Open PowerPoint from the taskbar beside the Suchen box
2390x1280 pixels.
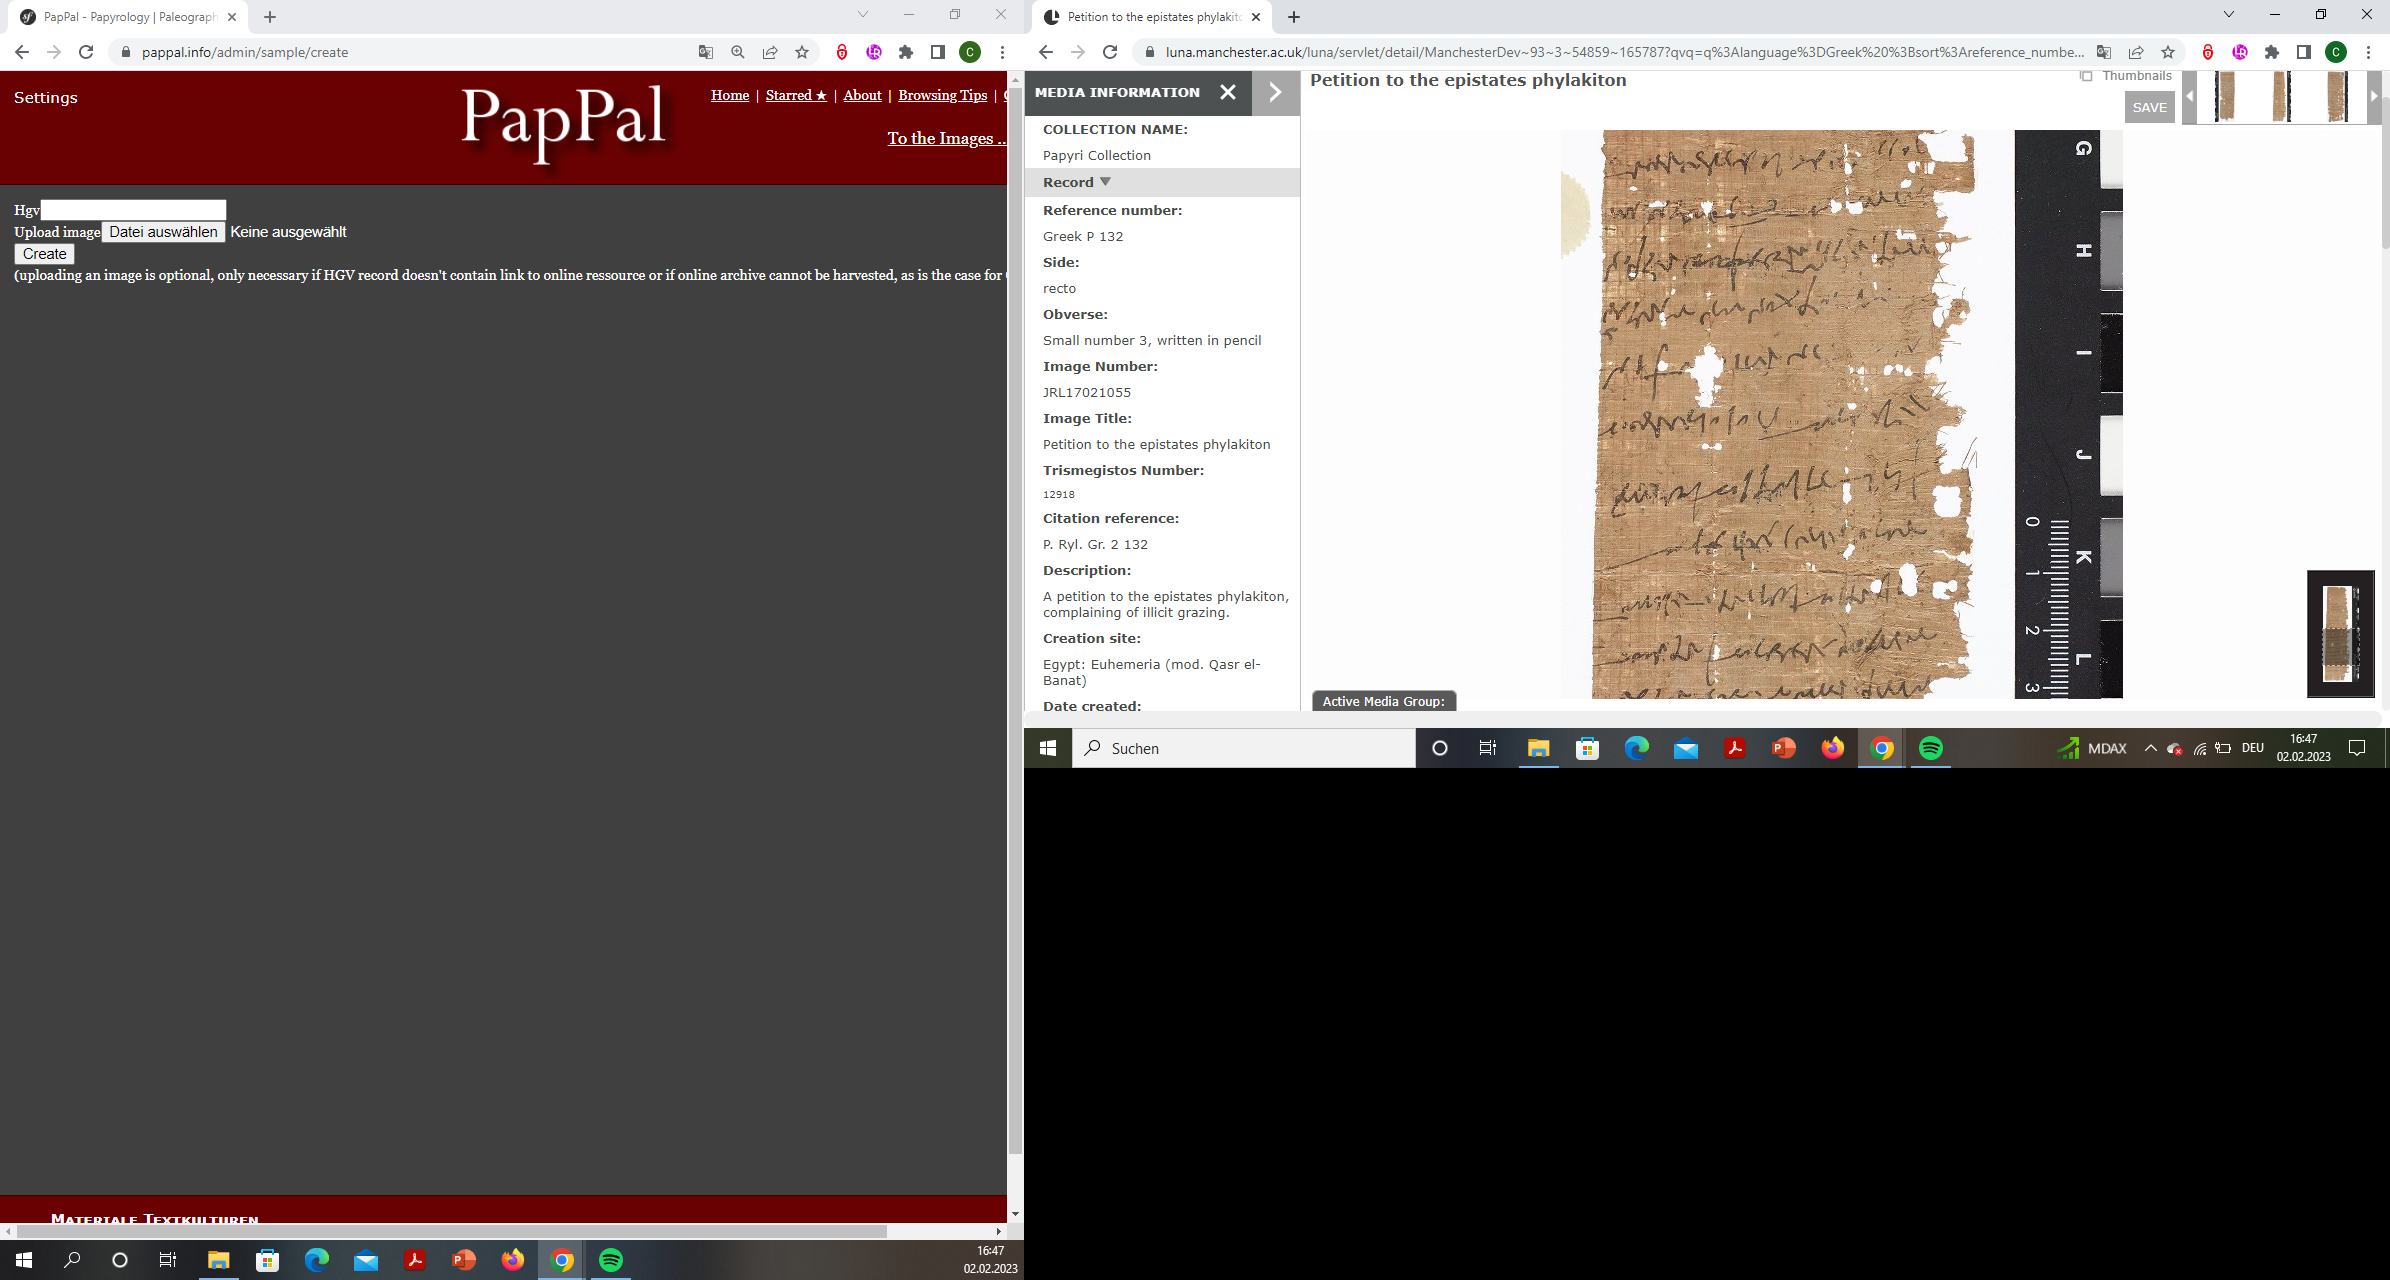pos(1783,748)
